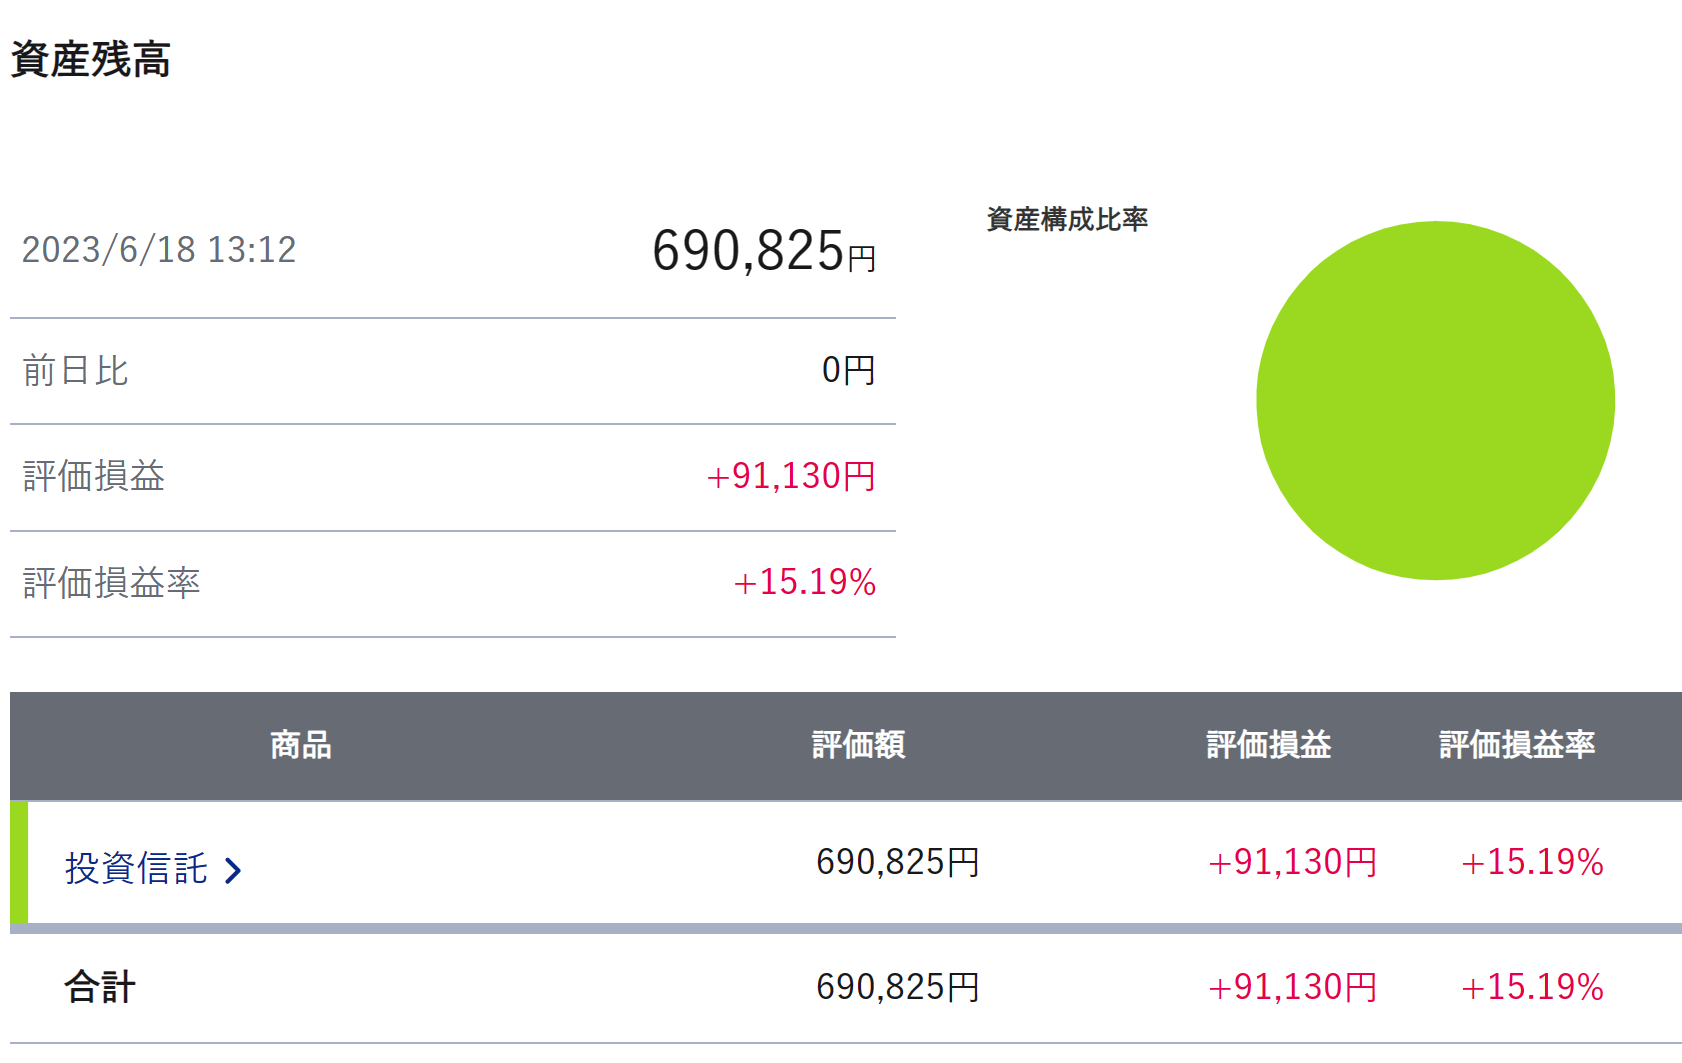
Task: Click the +91,130円 value in summary panel
Action: 790,477
